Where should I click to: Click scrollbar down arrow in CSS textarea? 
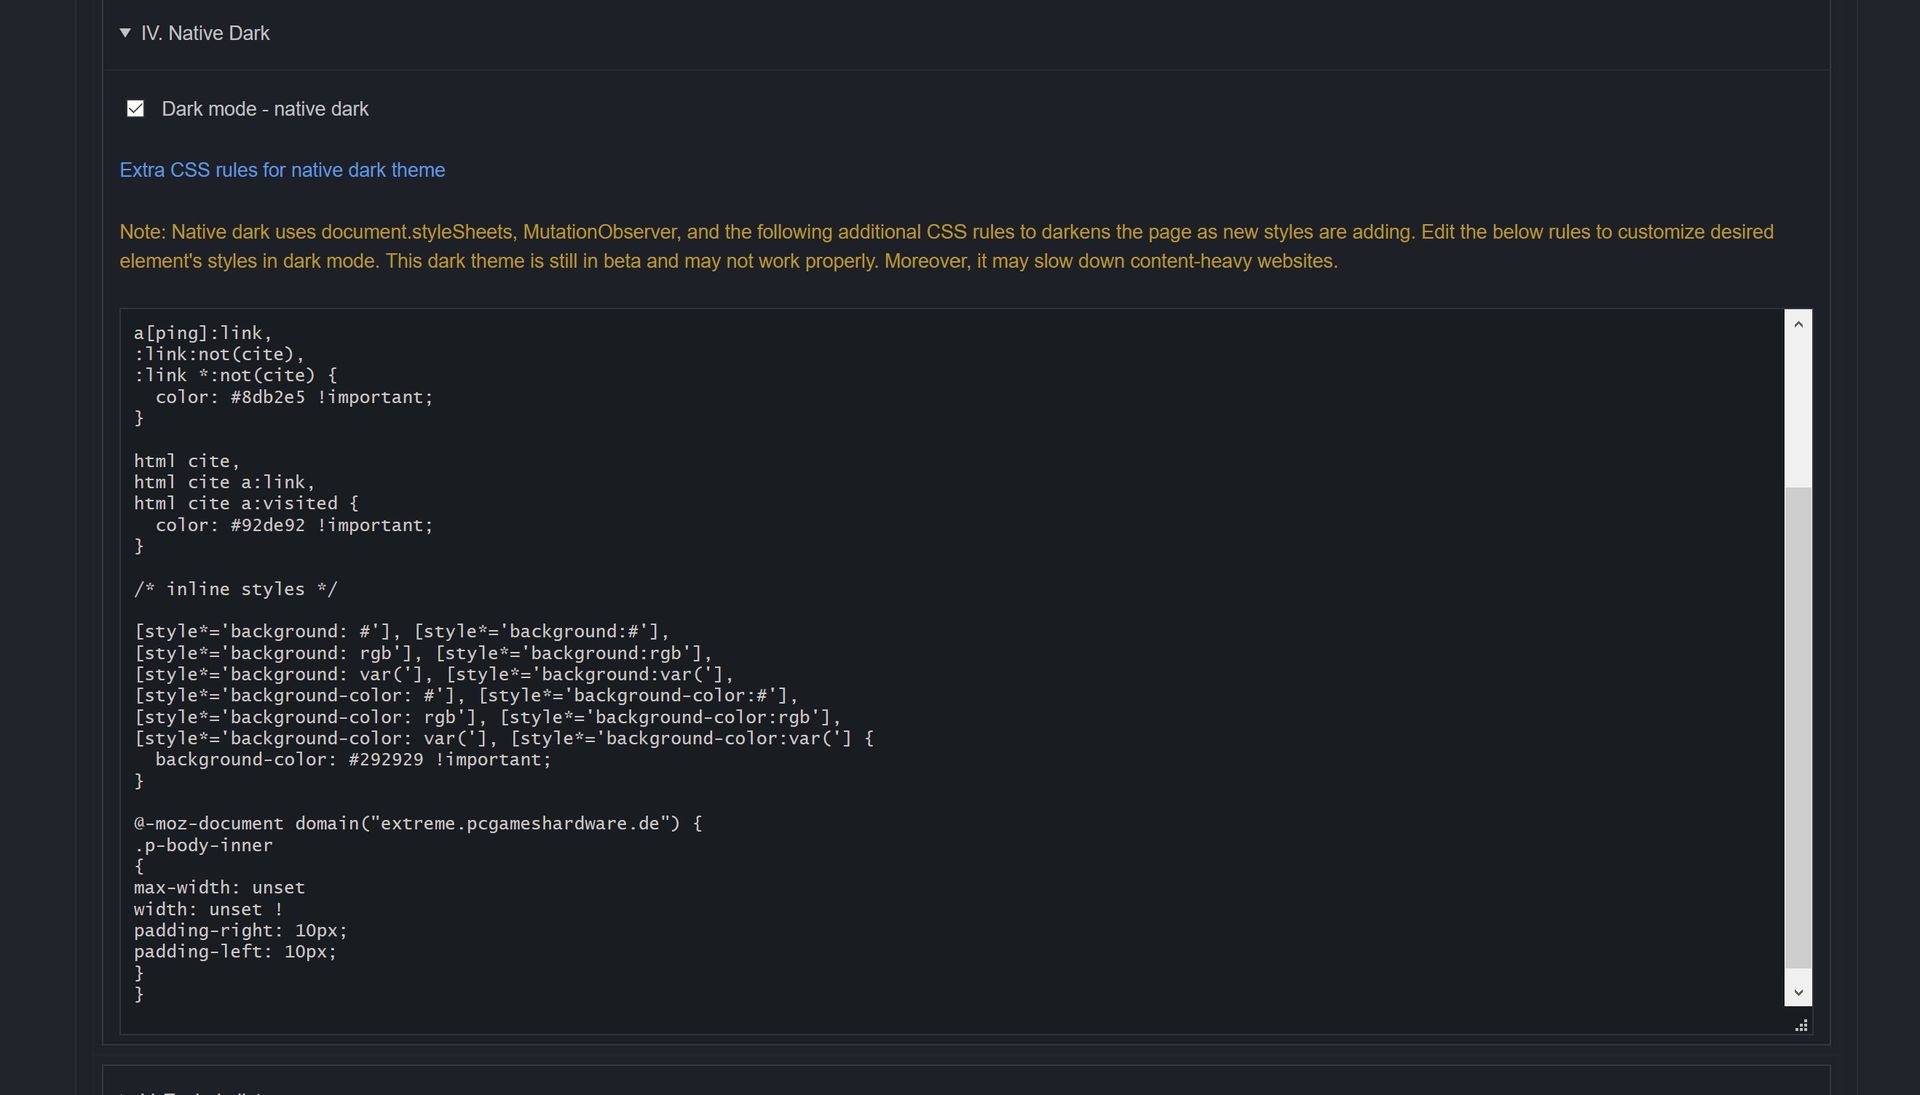pyautogui.click(x=1798, y=992)
